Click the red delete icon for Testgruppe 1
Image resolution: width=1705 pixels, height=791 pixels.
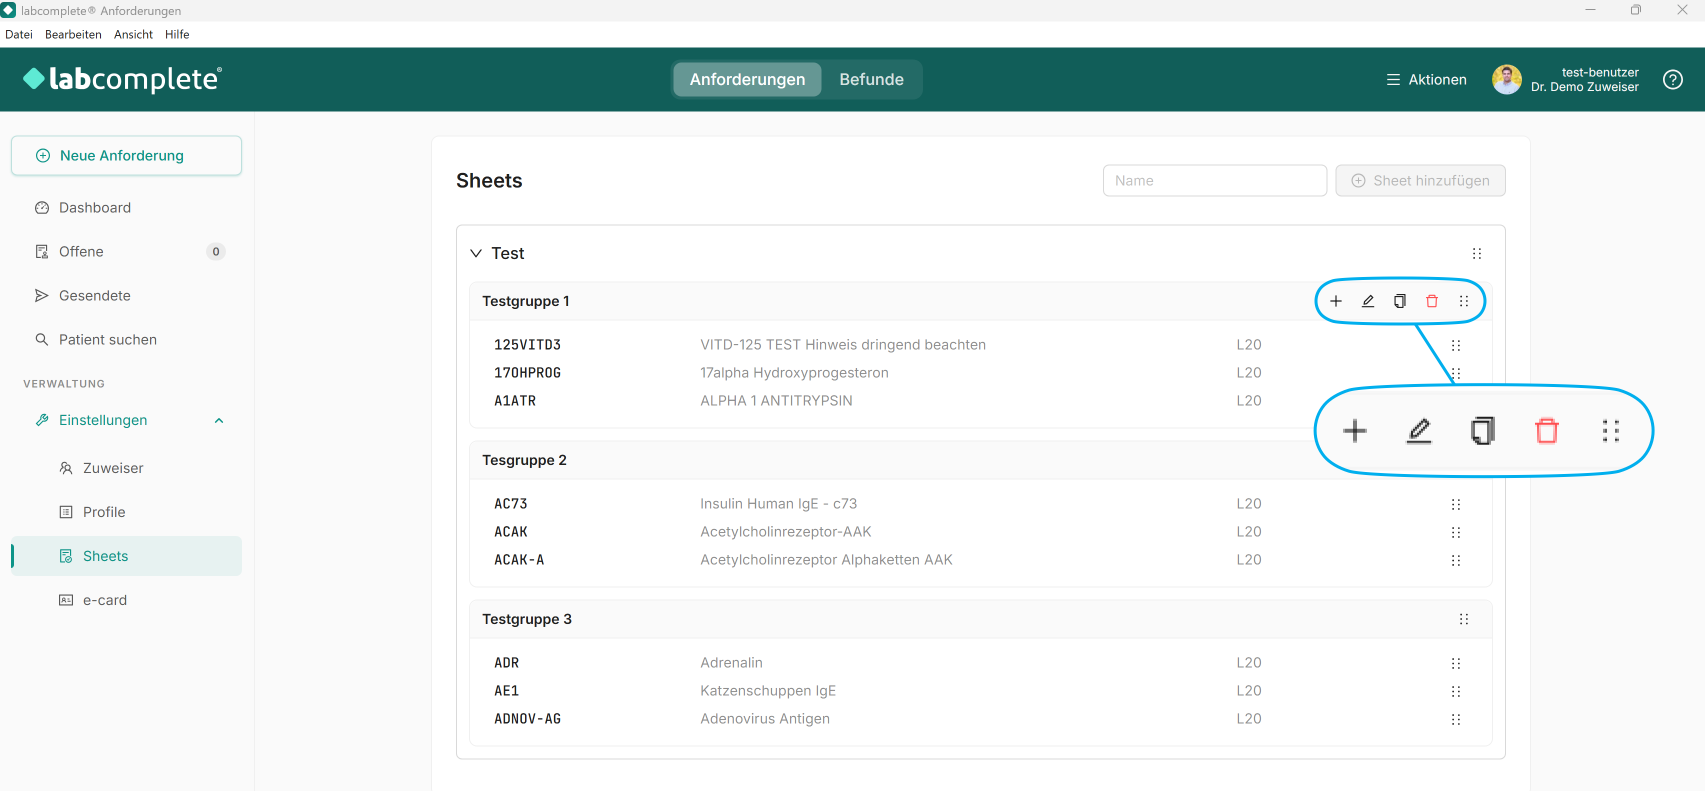click(x=1432, y=301)
